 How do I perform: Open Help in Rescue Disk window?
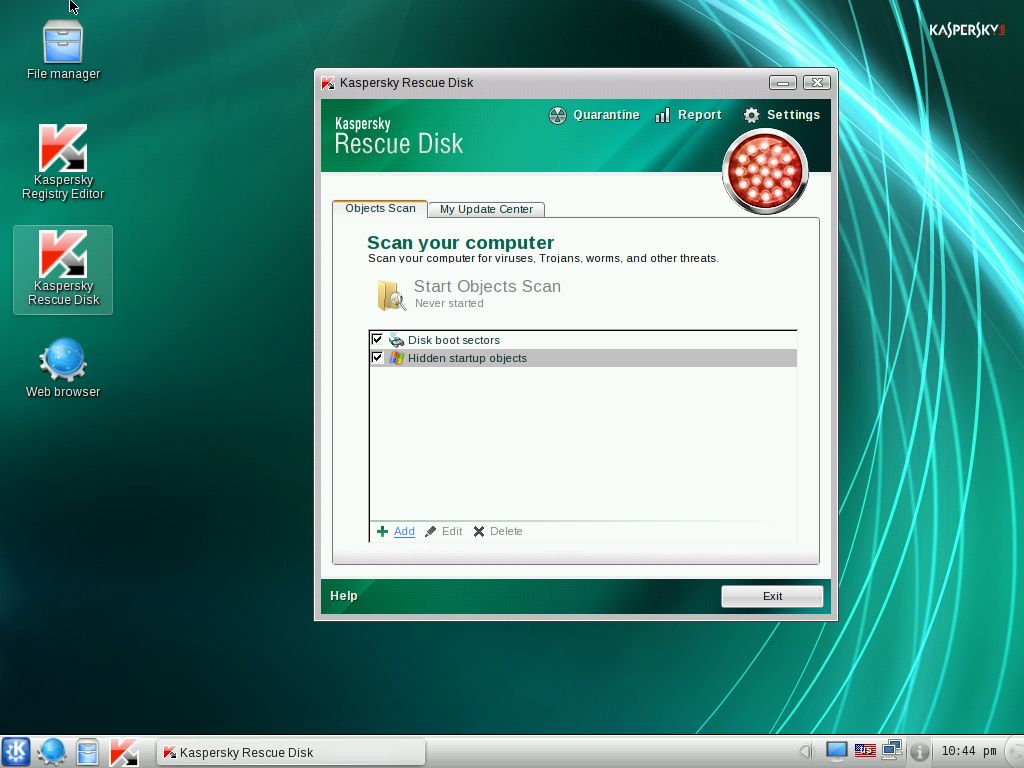coord(344,596)
